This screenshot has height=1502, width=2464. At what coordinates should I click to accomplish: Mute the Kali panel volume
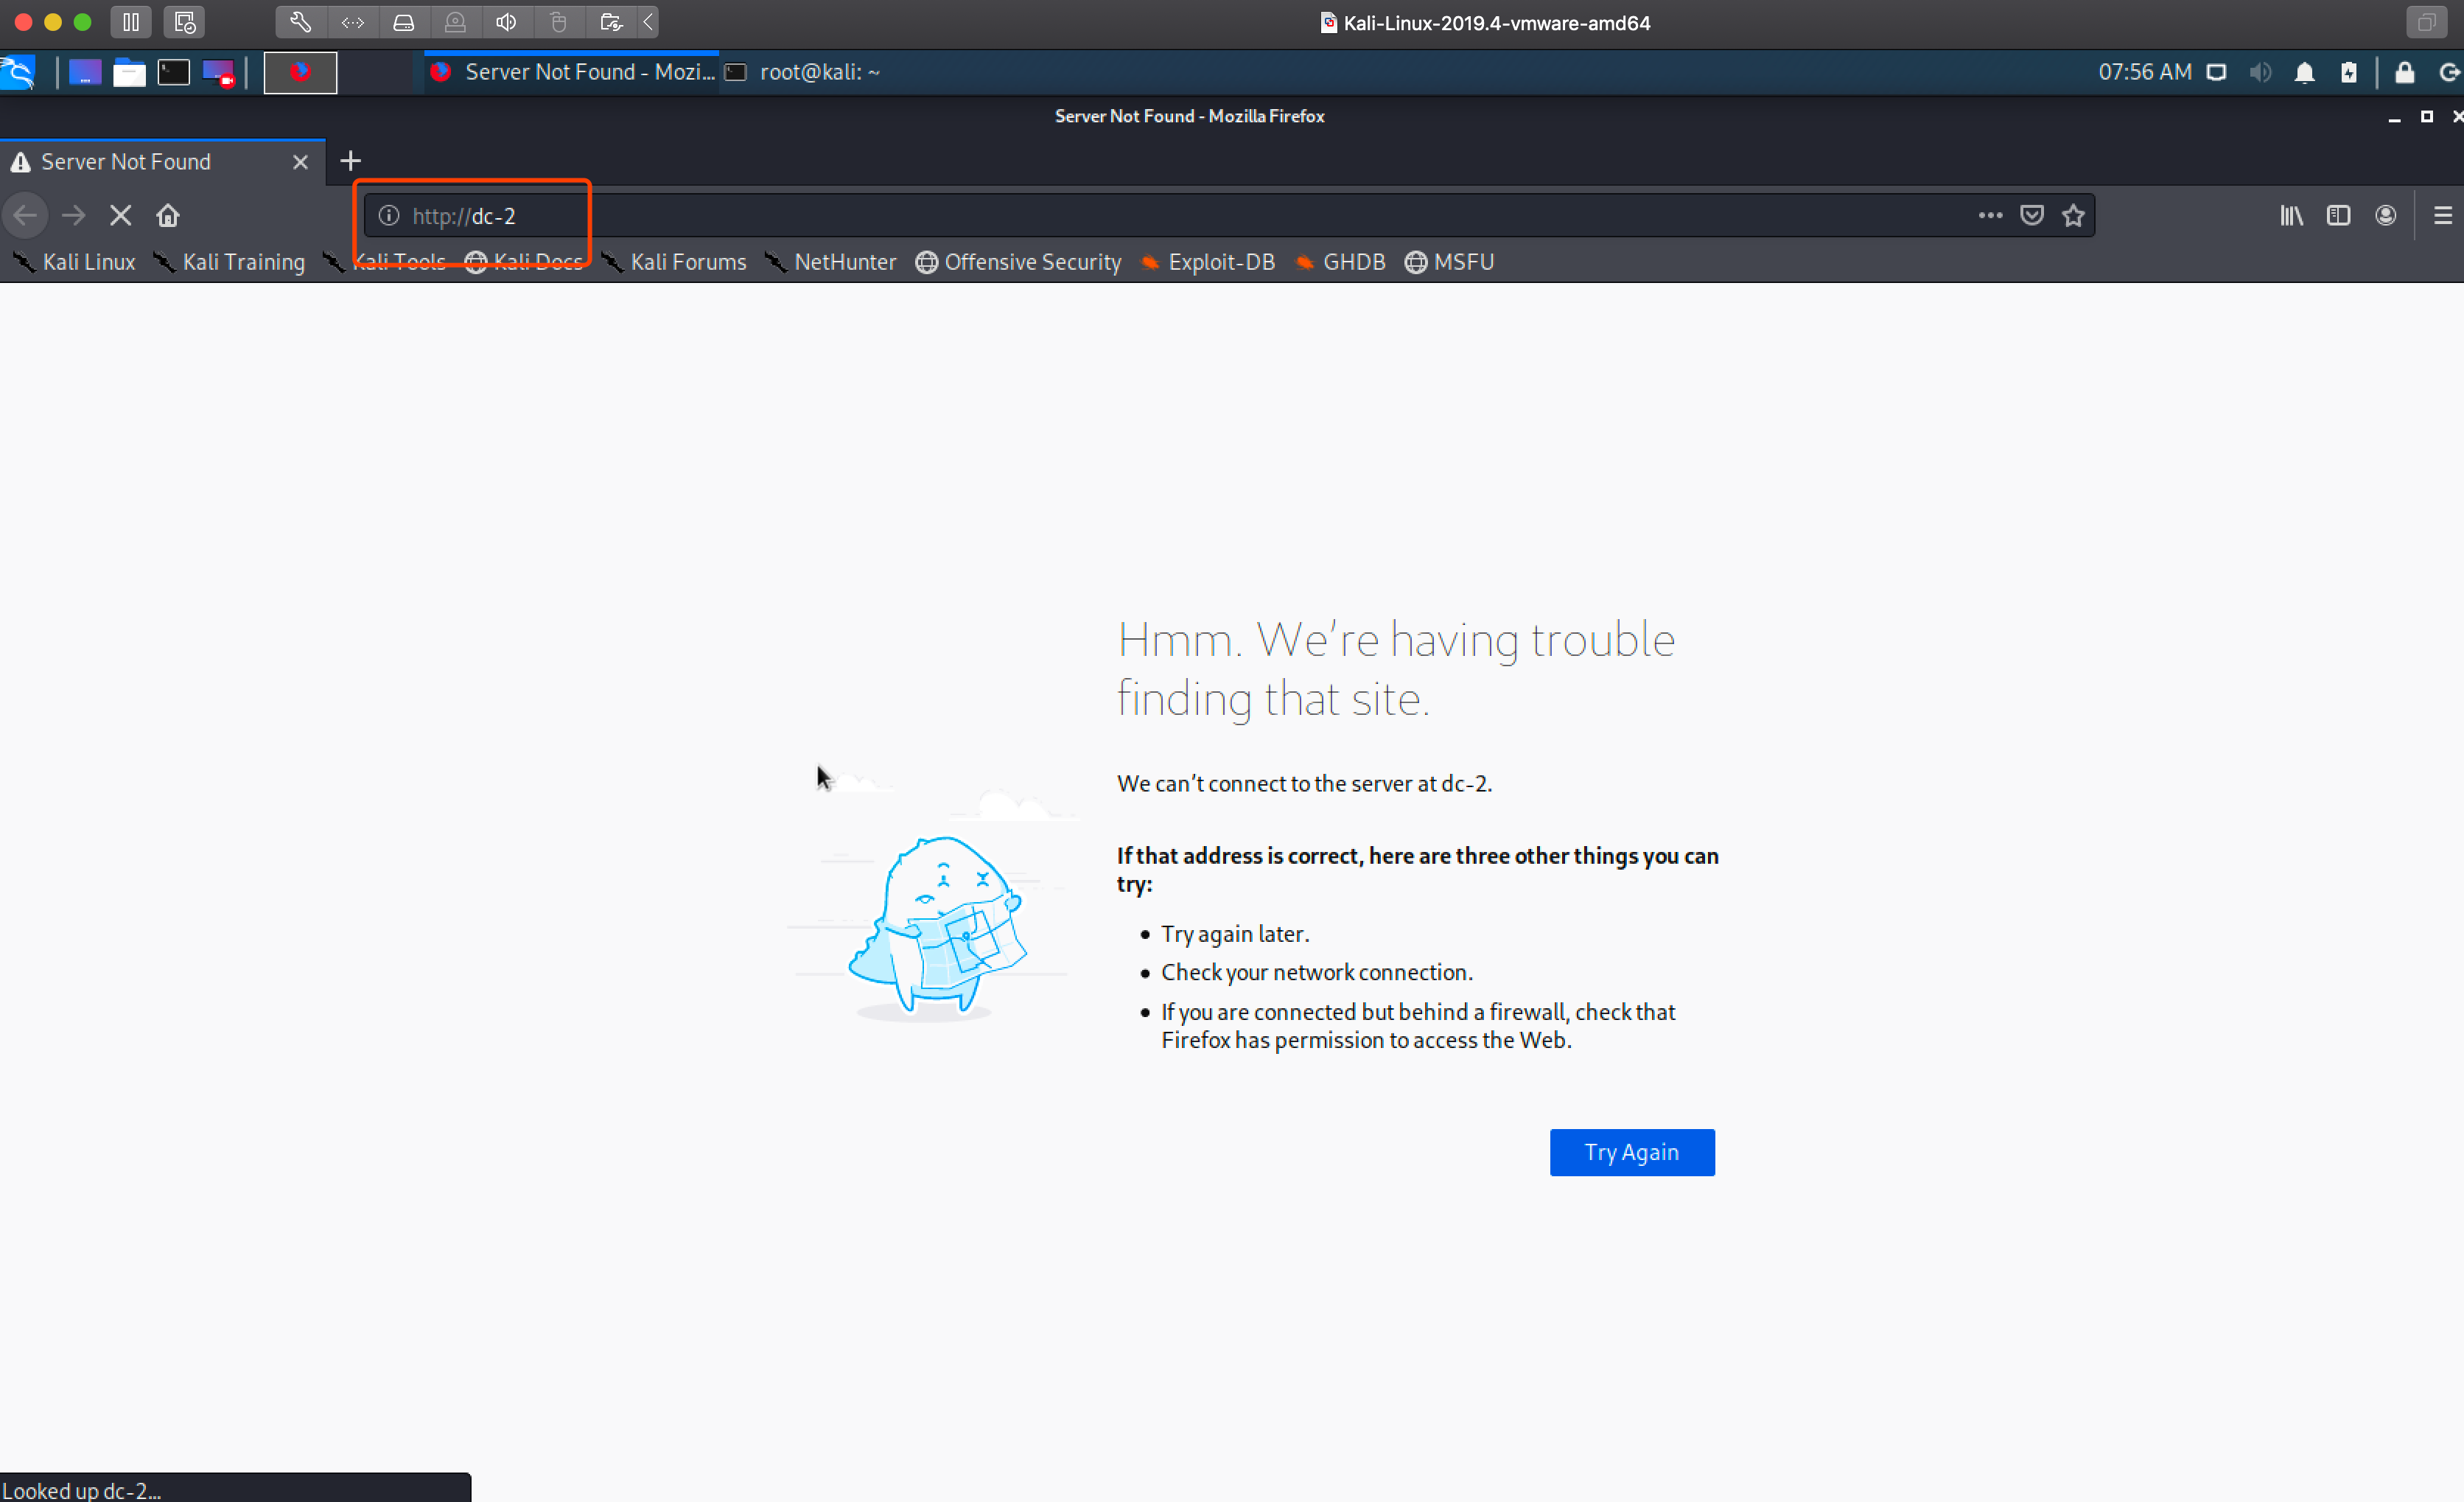click(2260, 72)
